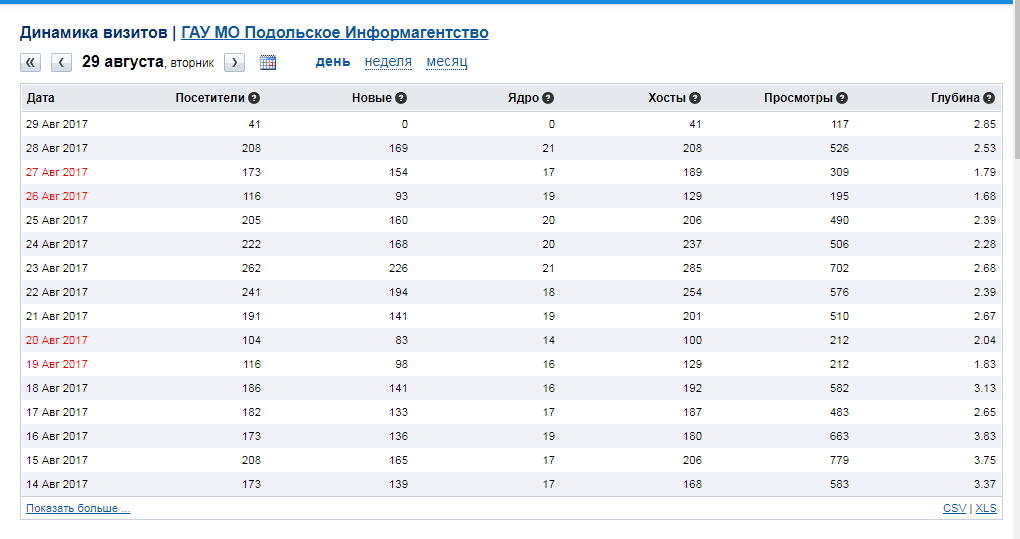Open the calendar date picker icon
Screen dimensions: 1020x539
tap(268, 62)
